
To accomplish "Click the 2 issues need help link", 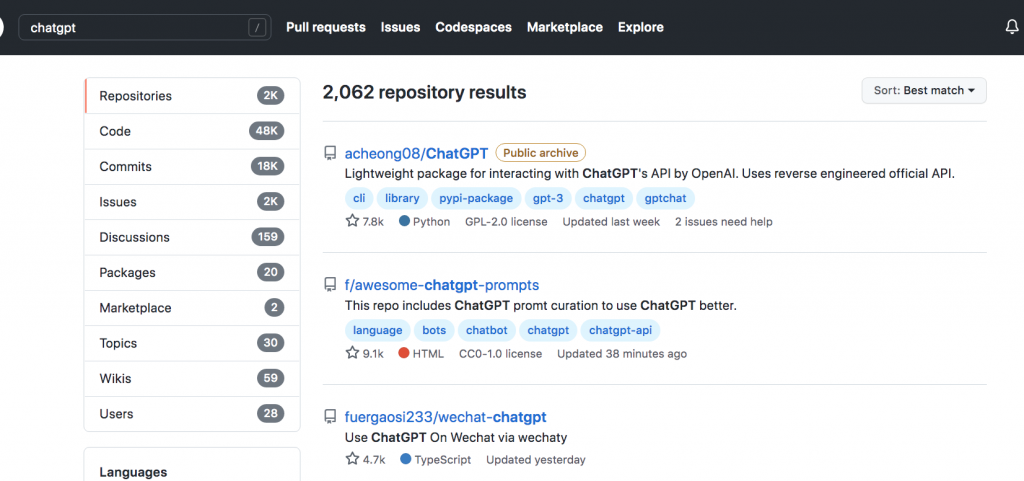I will point(724,222).
